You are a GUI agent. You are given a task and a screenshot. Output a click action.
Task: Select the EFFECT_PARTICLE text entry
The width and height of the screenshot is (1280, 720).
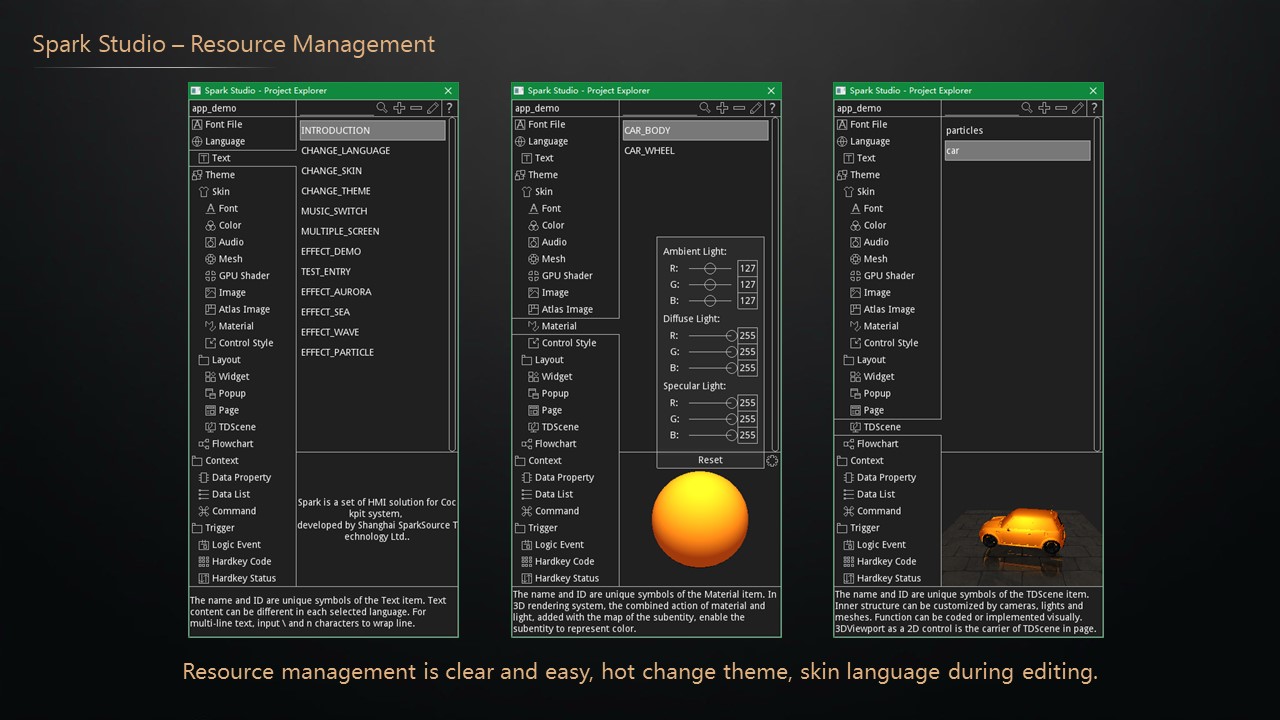337,352
